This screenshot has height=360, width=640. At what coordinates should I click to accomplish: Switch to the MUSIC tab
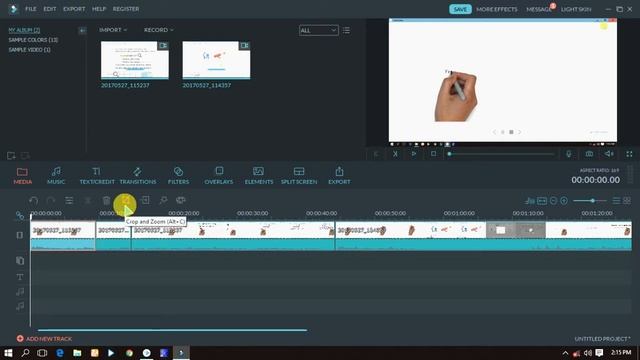(x=56, y=176)
